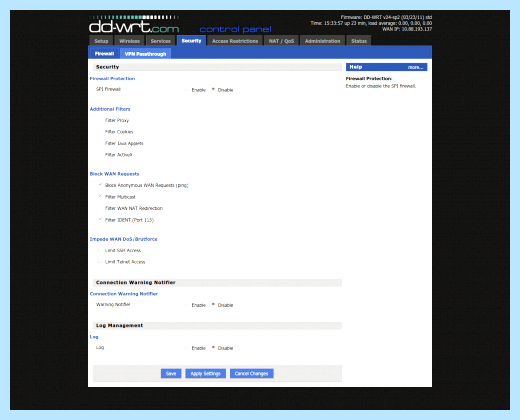Enable the SPI Firewall radio option
This screenshot has height=420, width=520.
tap(187, 90)
